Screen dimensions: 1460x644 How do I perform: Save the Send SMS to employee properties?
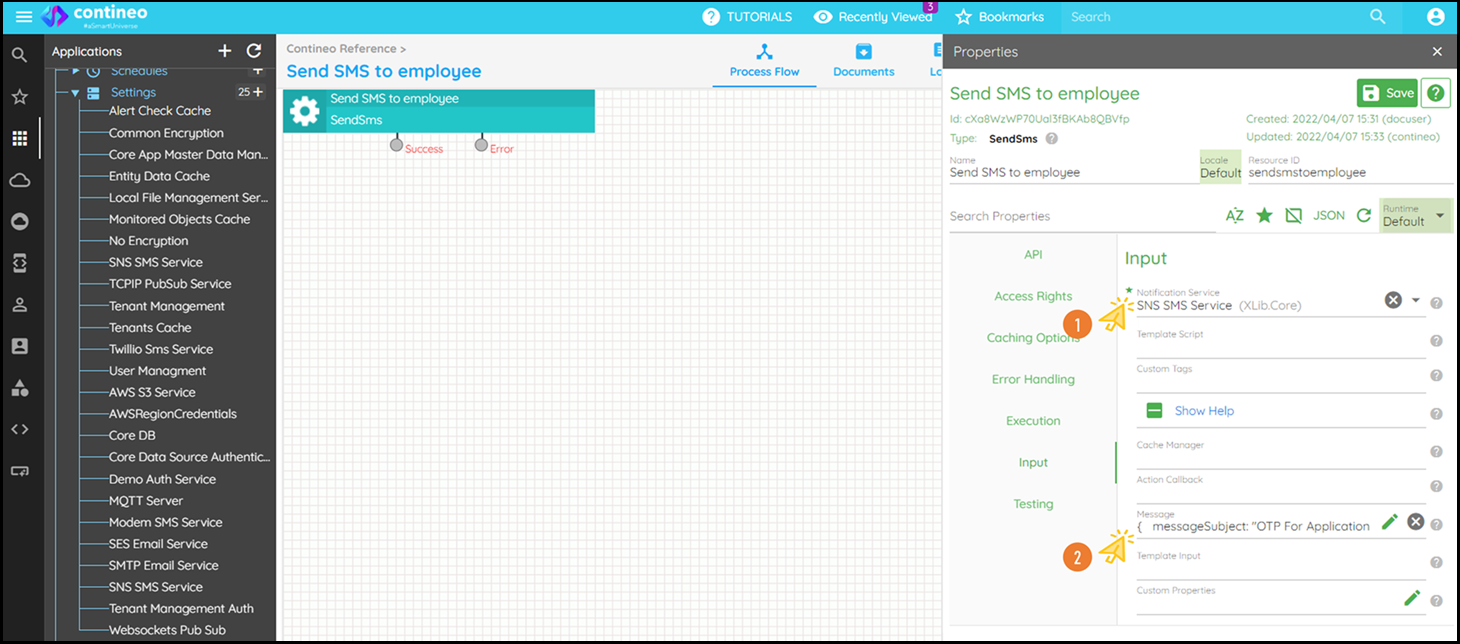[x=1387, y=92]
